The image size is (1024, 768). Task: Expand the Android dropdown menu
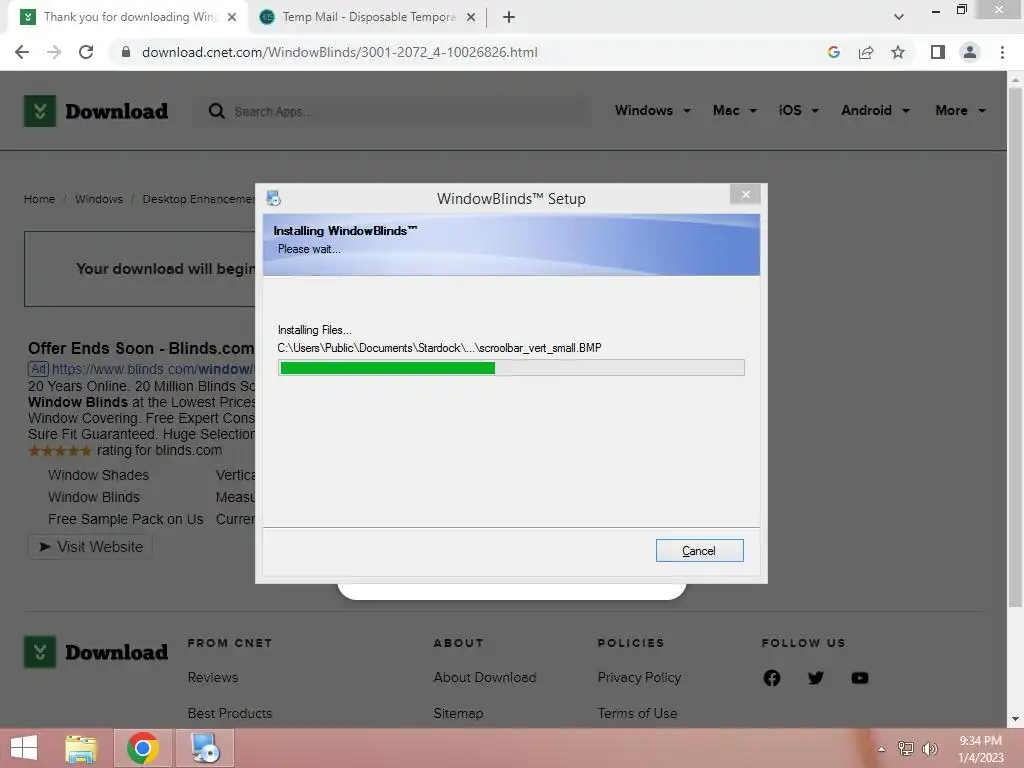click(875, 110)
